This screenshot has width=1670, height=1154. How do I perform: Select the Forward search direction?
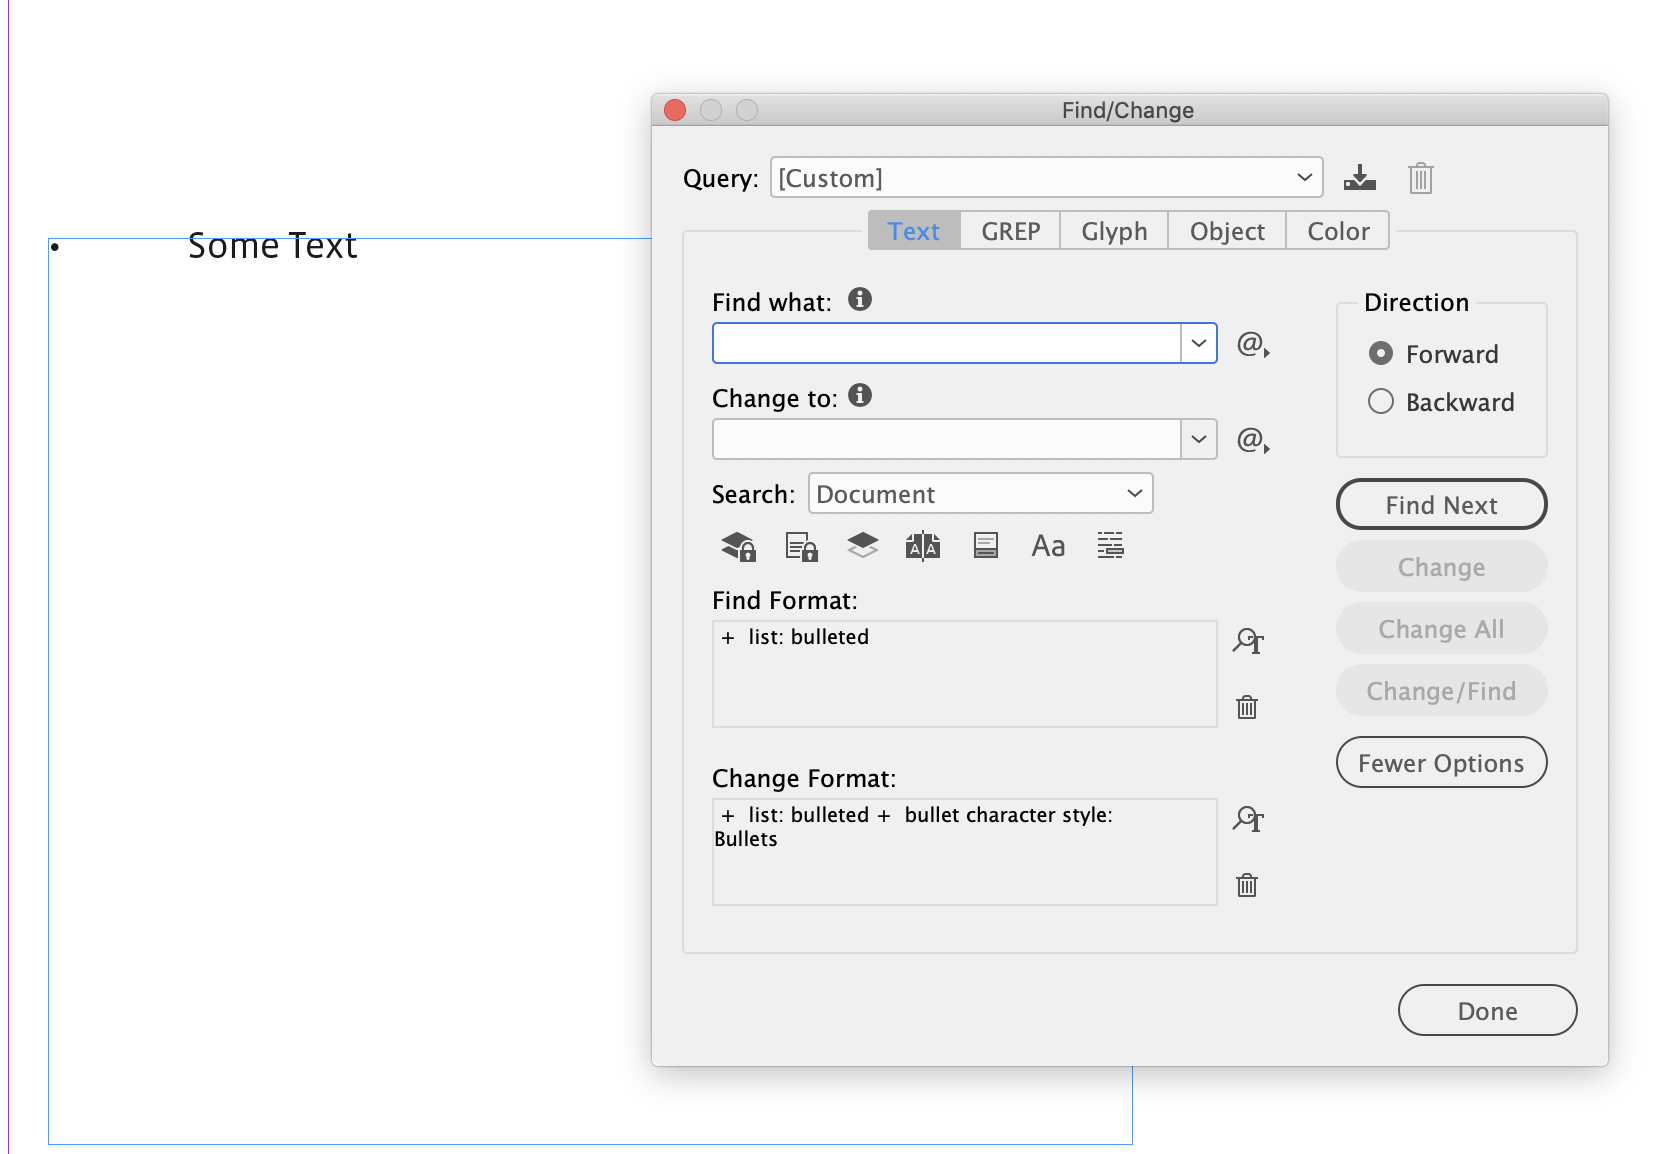point(1380,353)
